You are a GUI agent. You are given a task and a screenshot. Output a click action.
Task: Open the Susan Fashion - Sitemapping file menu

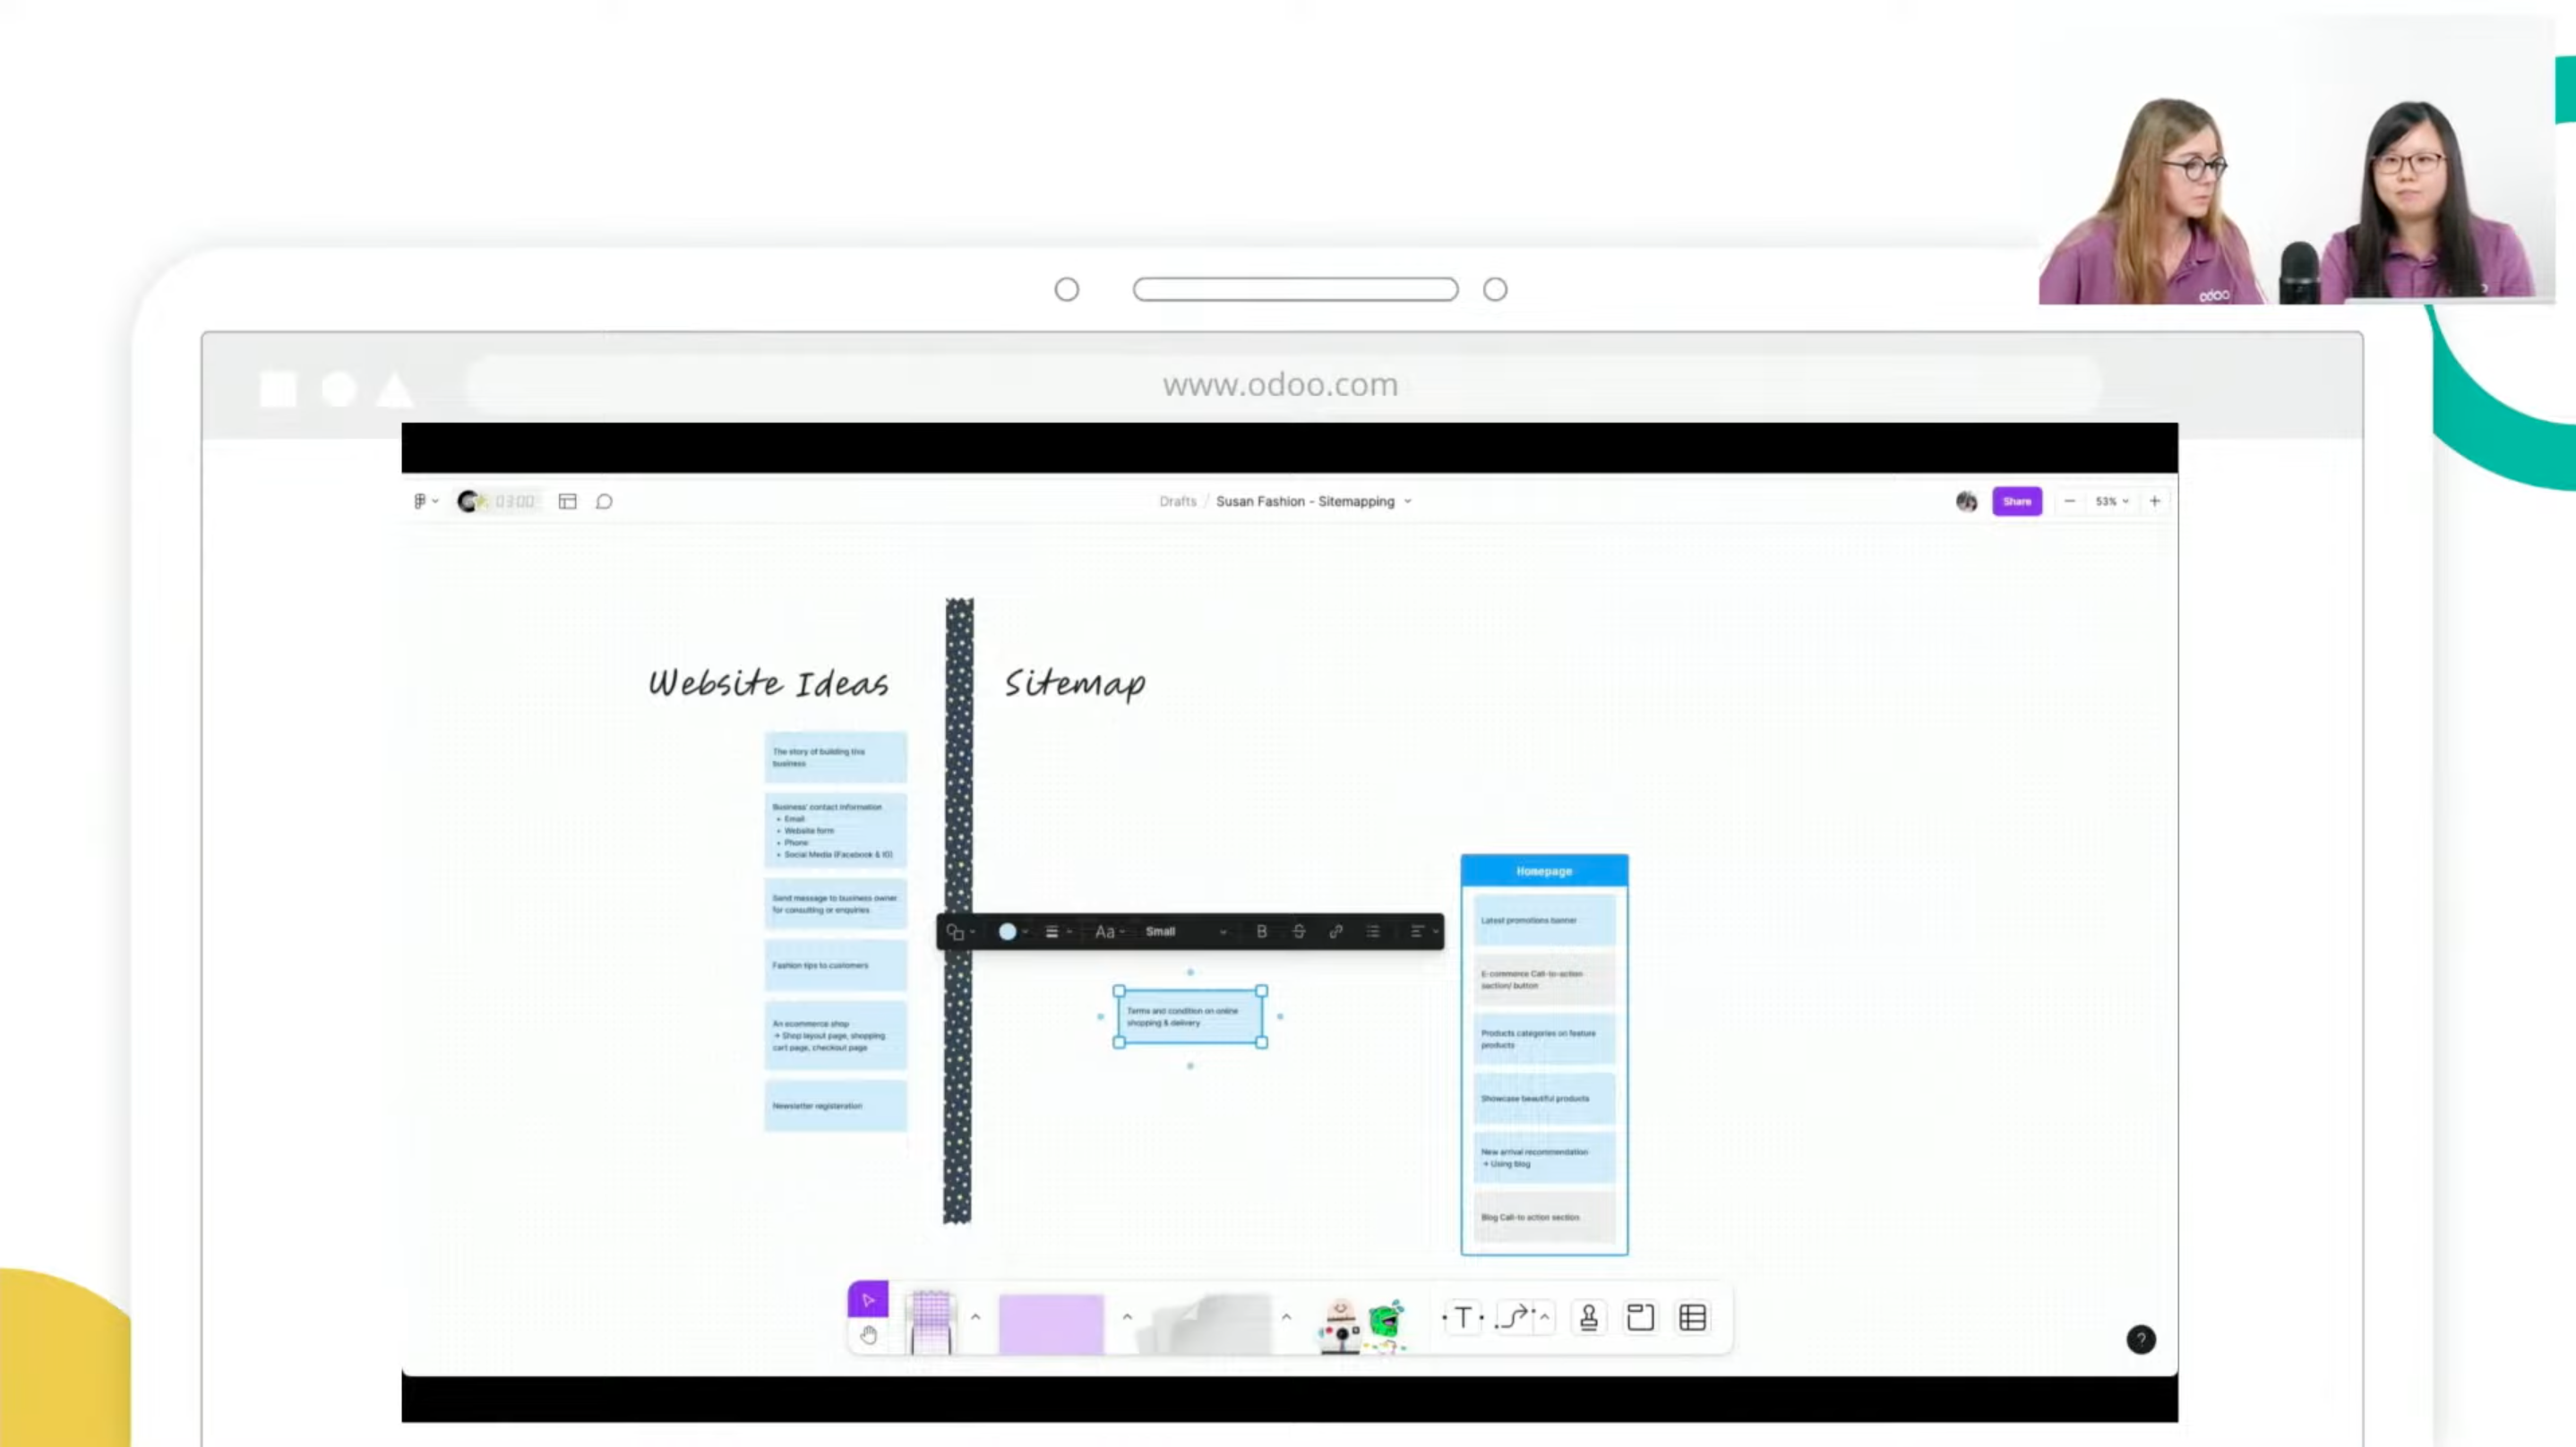[x=1313, y=501]
